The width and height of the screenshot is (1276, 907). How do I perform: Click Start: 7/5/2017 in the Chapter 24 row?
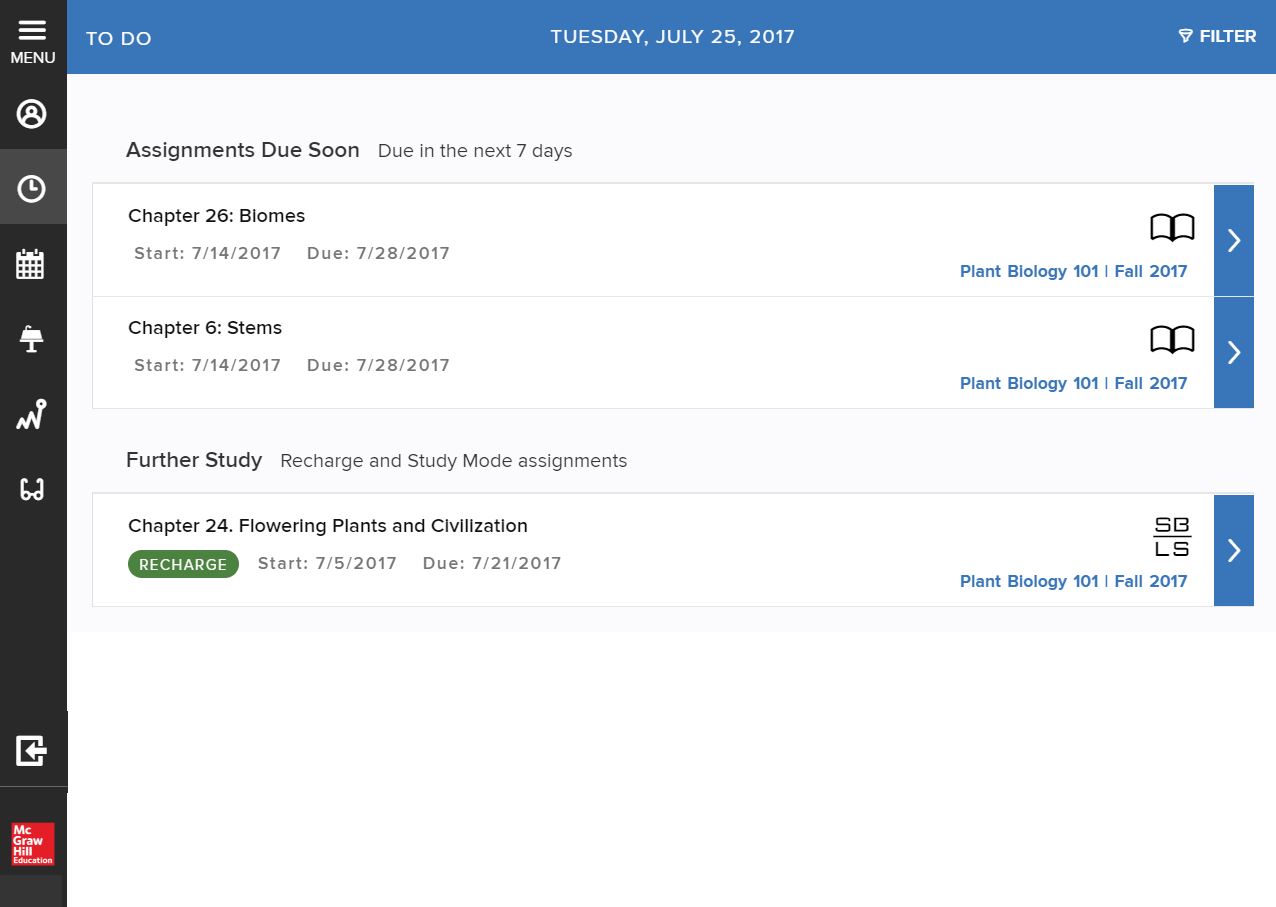(x=327, y=563)
